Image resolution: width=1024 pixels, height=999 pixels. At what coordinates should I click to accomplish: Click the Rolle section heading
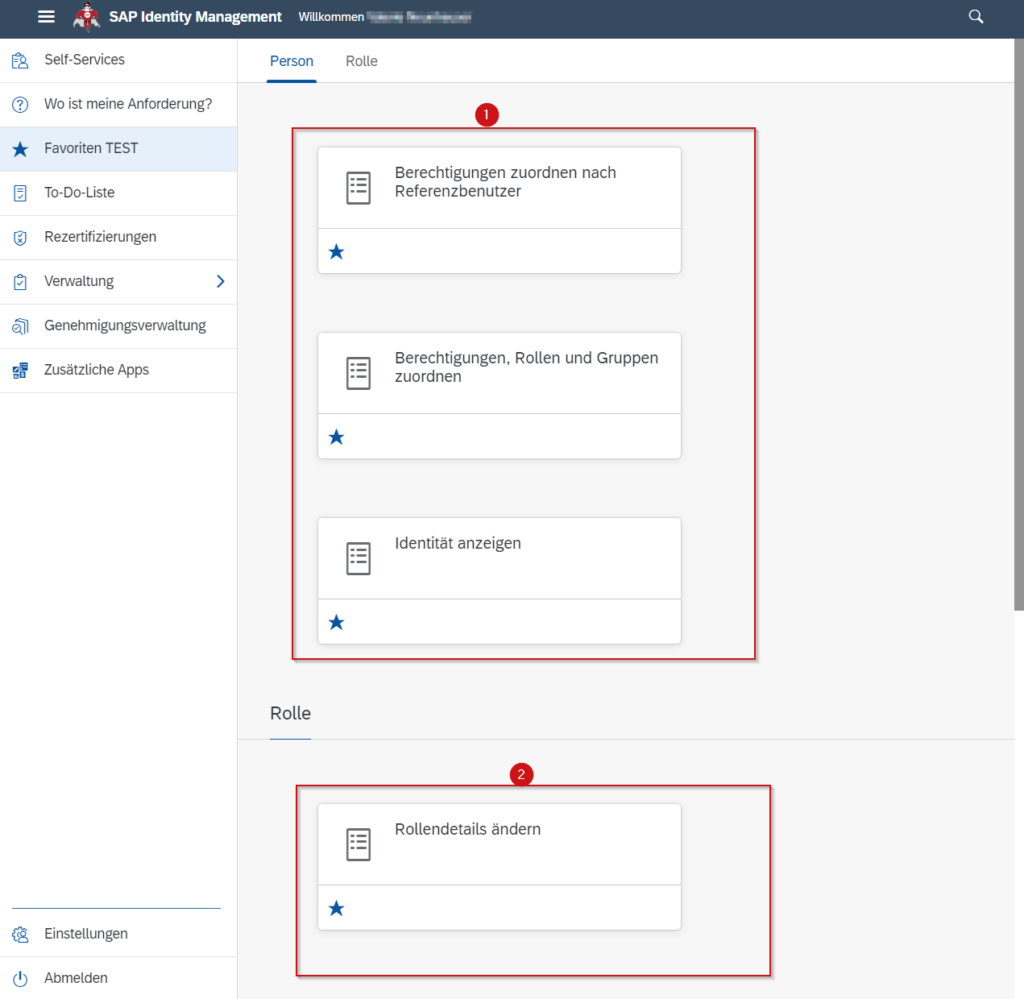click(290, 713)
